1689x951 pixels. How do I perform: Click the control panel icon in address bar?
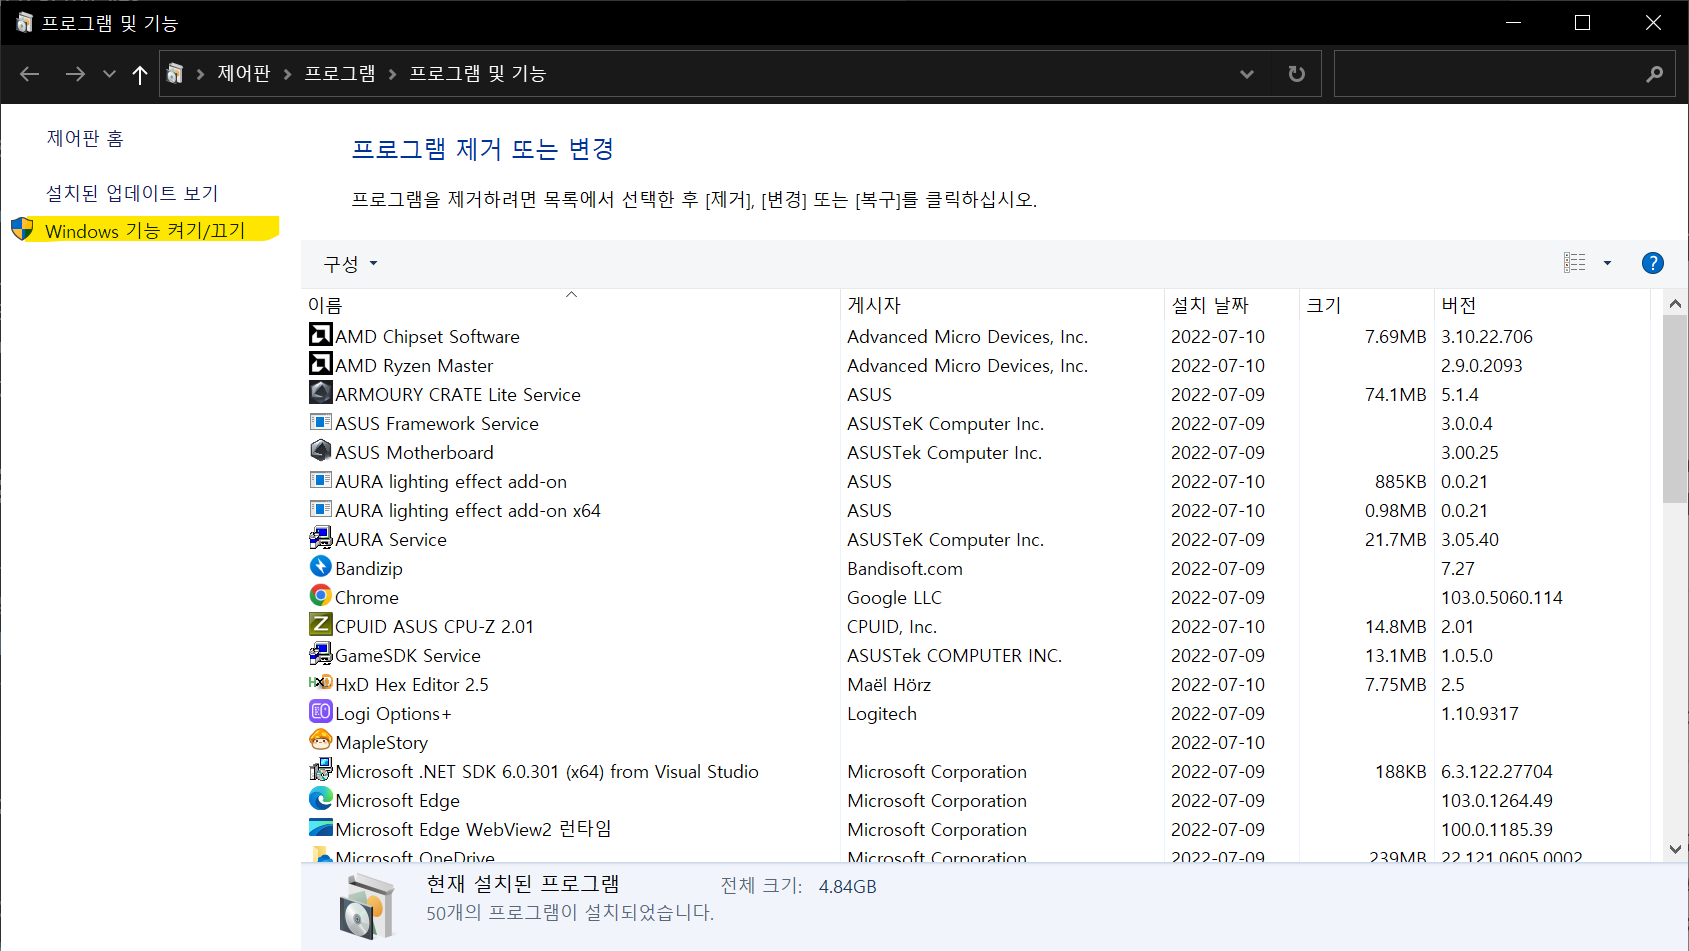click(x=175, y=74)
